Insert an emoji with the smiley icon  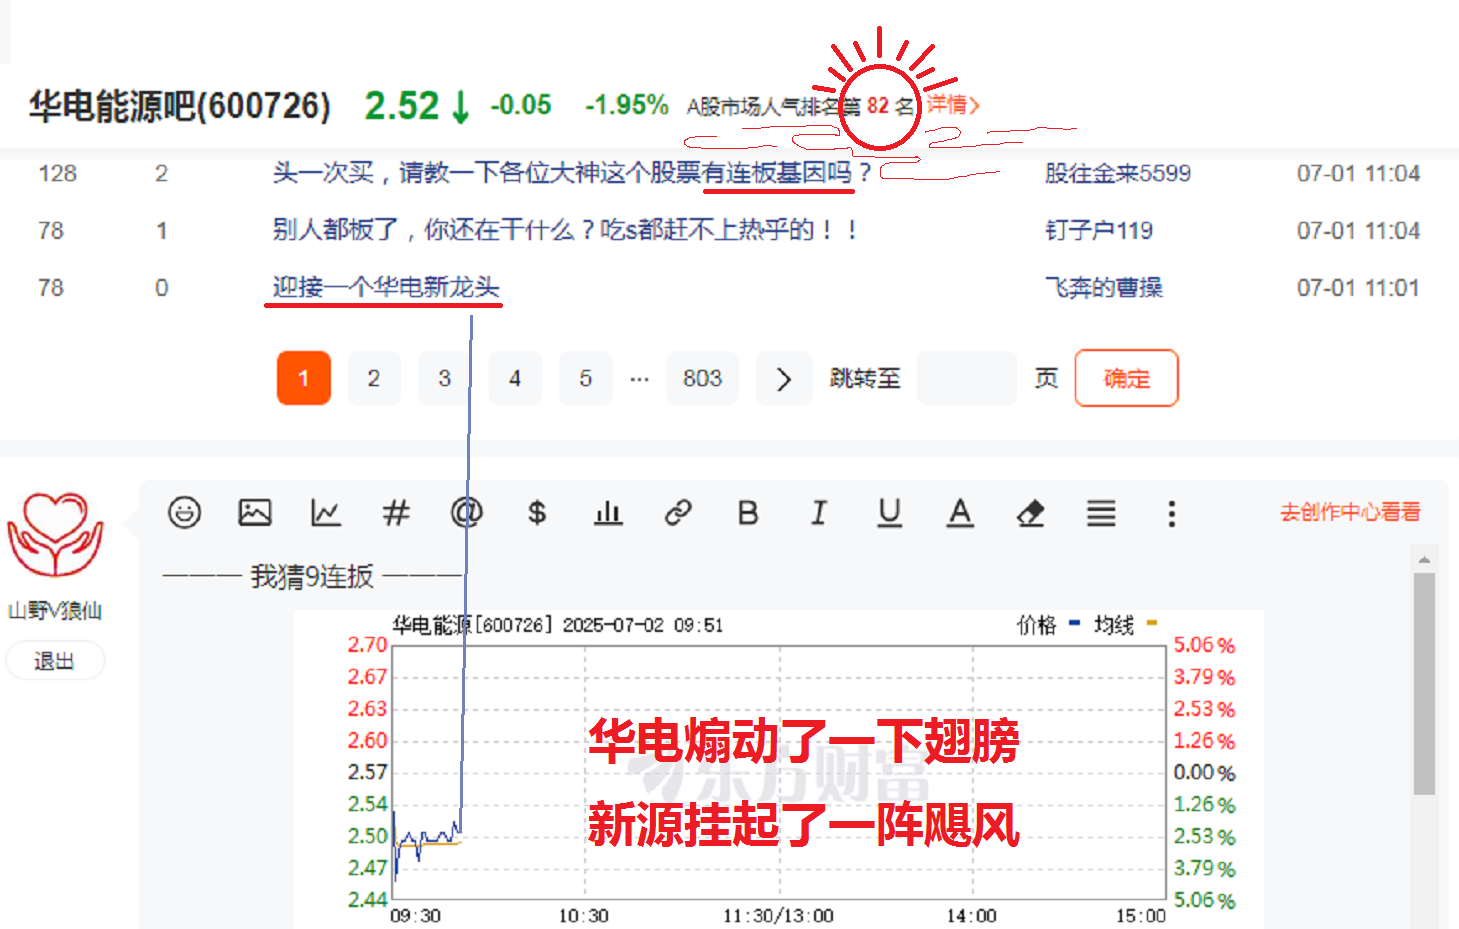184,513
